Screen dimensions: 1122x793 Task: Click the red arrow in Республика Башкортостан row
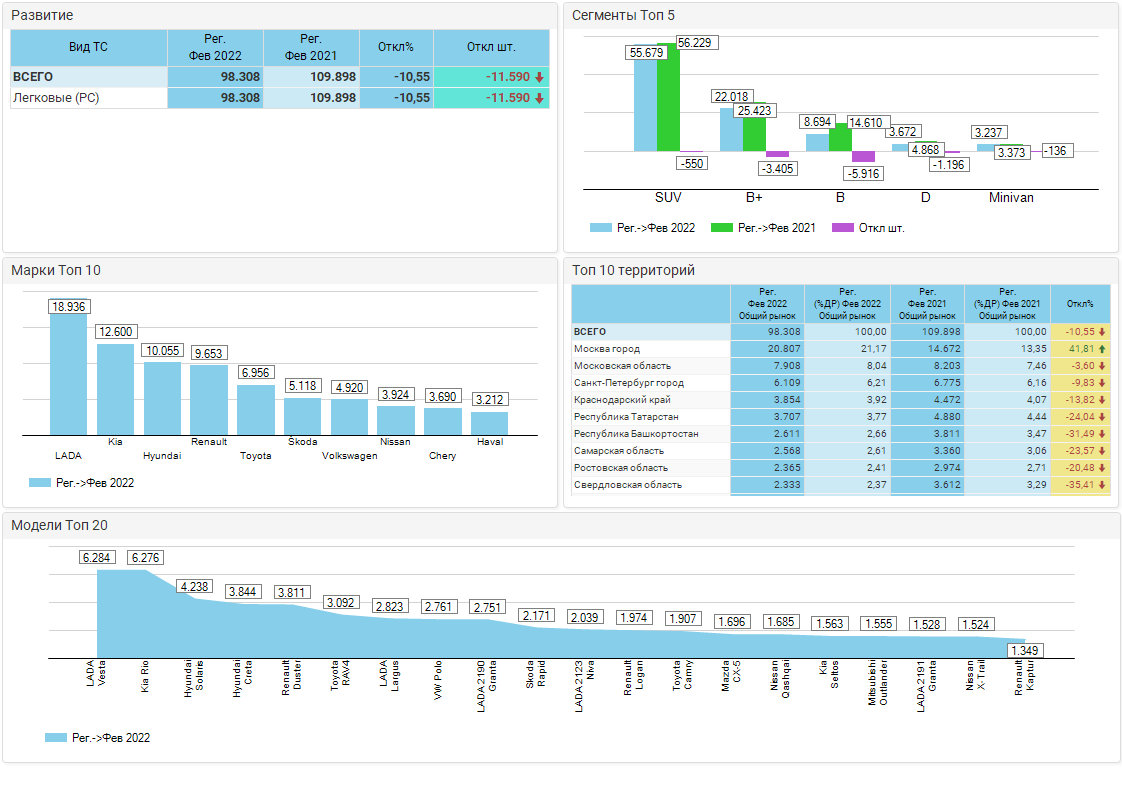(x=1102, y=434)
